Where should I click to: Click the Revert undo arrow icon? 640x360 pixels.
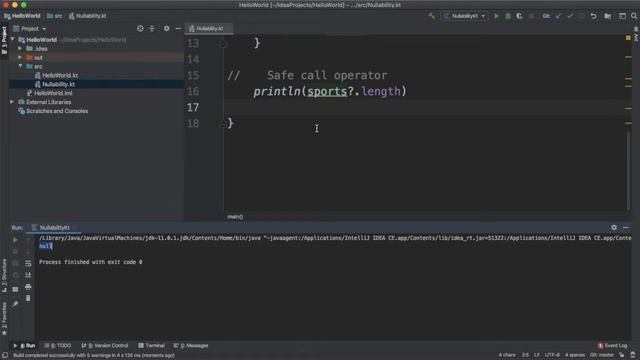(593, 16)
